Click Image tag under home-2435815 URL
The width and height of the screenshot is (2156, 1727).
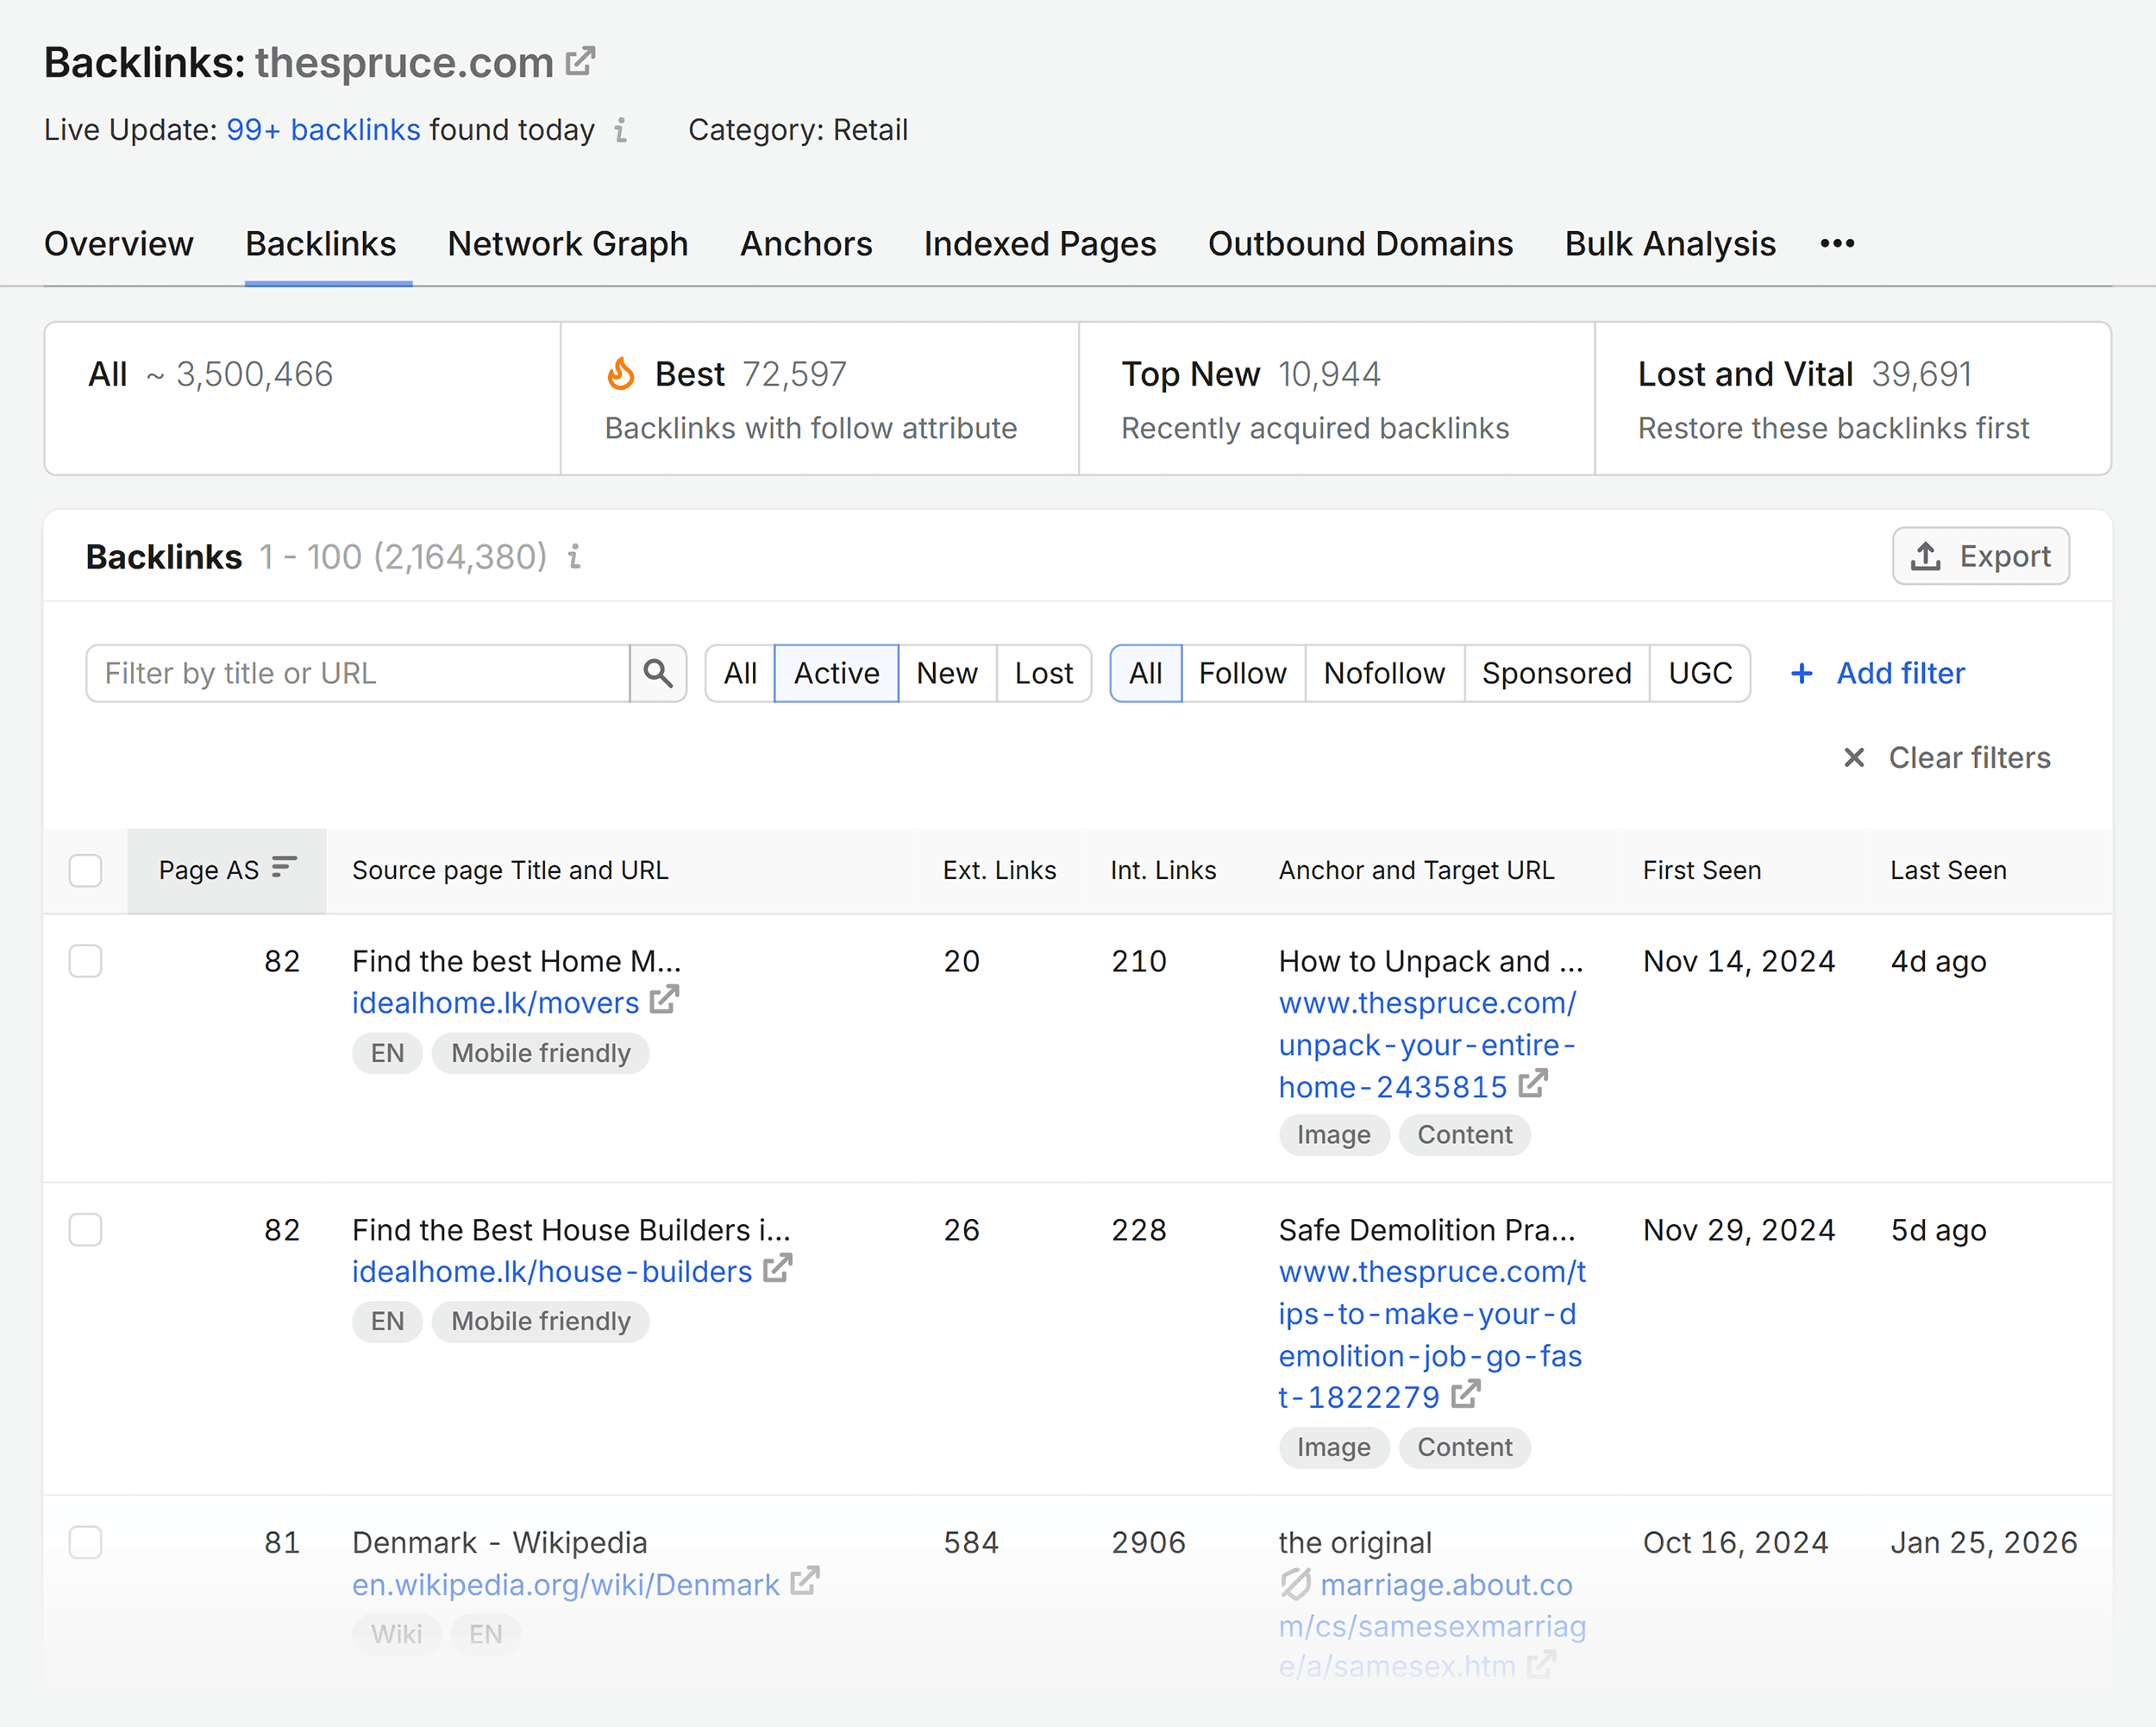click(1333, 1135)
